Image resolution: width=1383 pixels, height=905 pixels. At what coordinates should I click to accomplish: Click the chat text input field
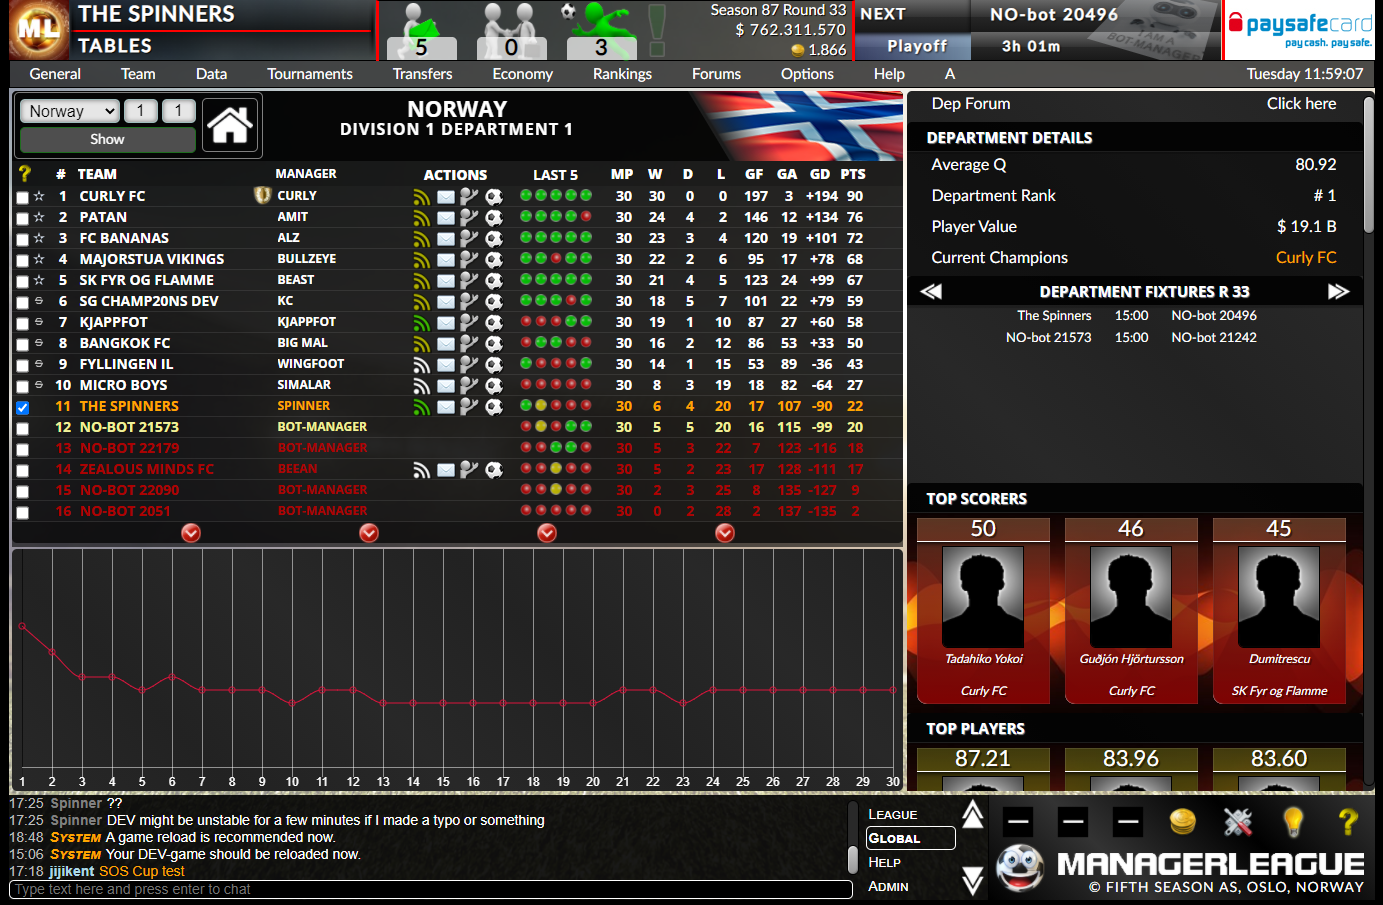pyautogui.click(x=430, y=889)
